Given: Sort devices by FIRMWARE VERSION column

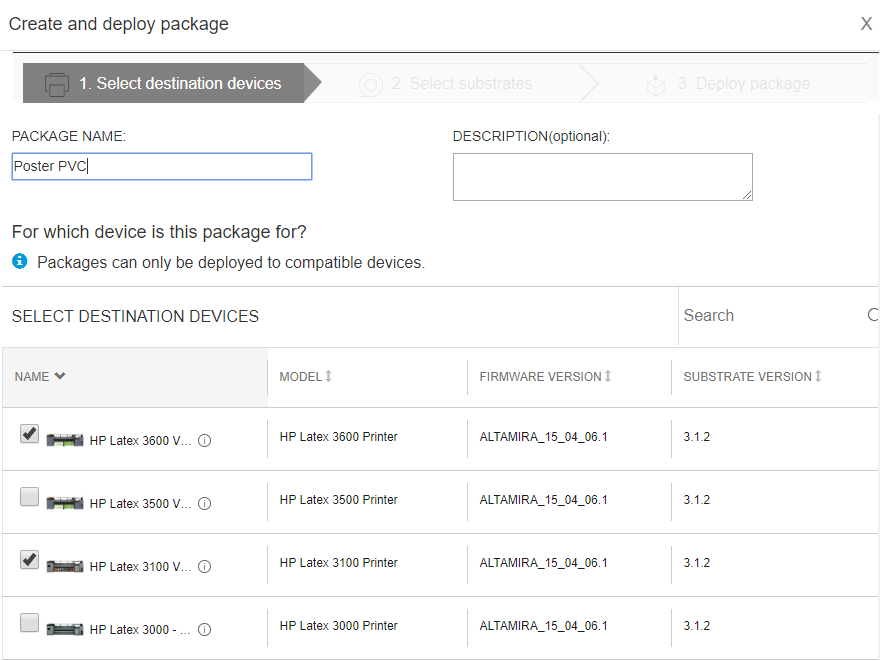Looking at the screenshot, I should coord(545,377).
